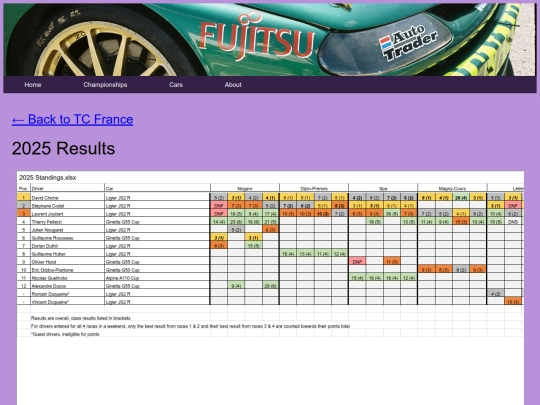
Task: Open the Championships menu item
Action: tap(105, 85)
